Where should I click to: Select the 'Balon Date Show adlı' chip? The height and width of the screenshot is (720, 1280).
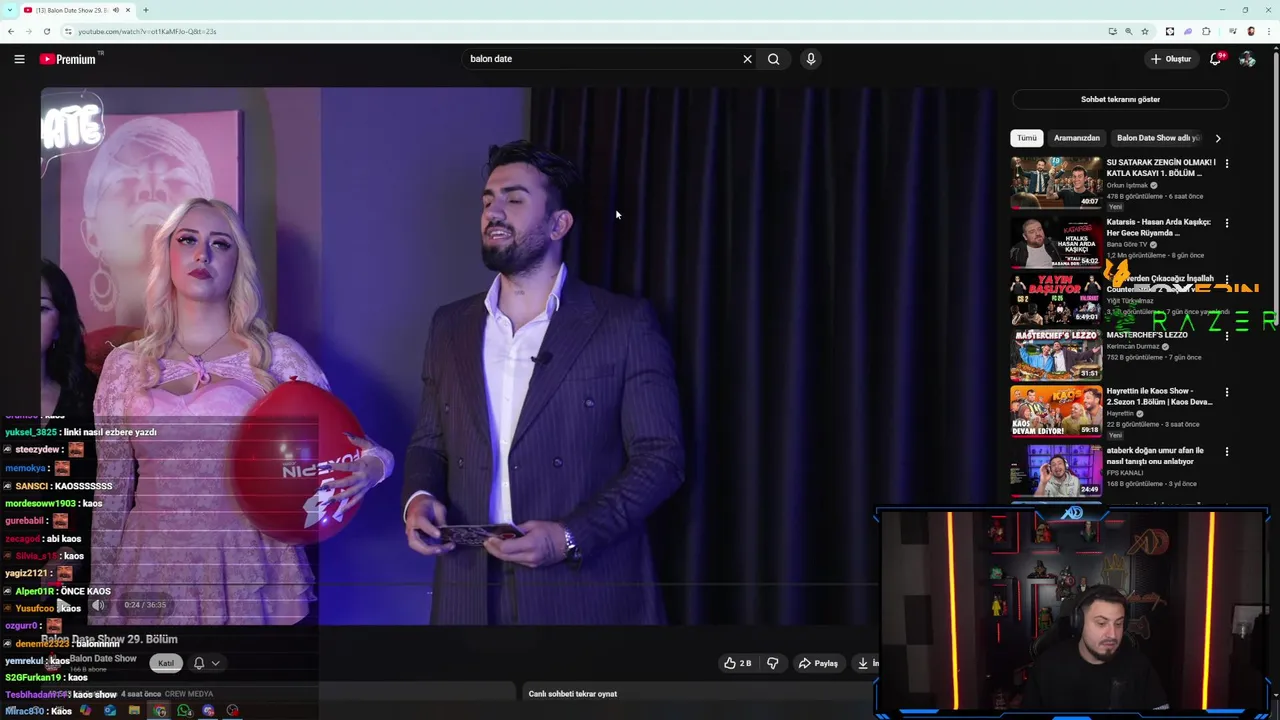(x=1157, y=138)
